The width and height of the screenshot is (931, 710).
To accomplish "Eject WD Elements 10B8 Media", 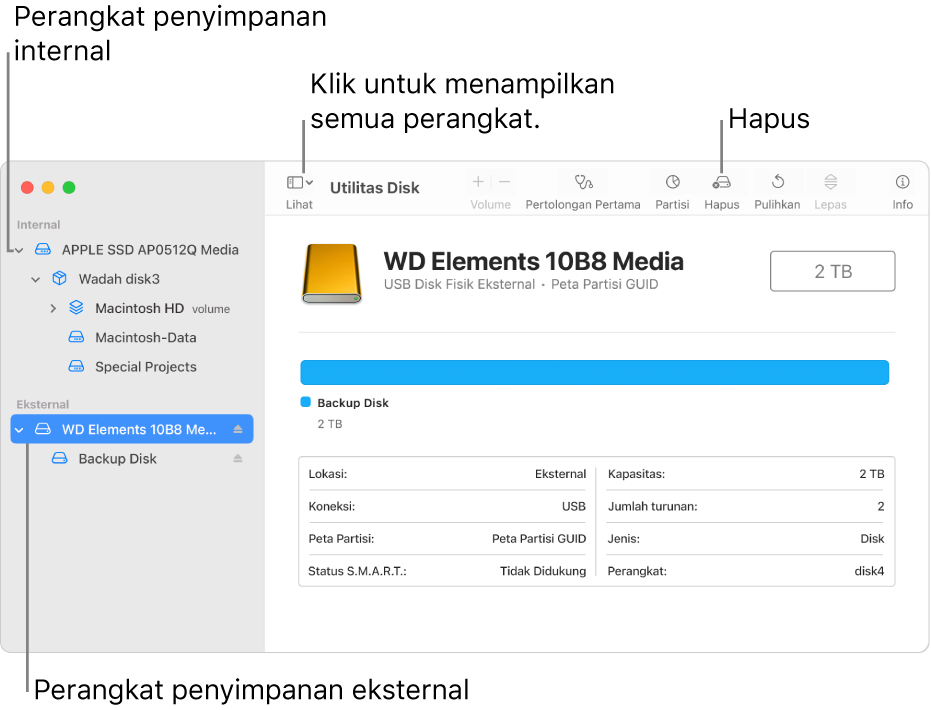I will [x=238, y=429].
